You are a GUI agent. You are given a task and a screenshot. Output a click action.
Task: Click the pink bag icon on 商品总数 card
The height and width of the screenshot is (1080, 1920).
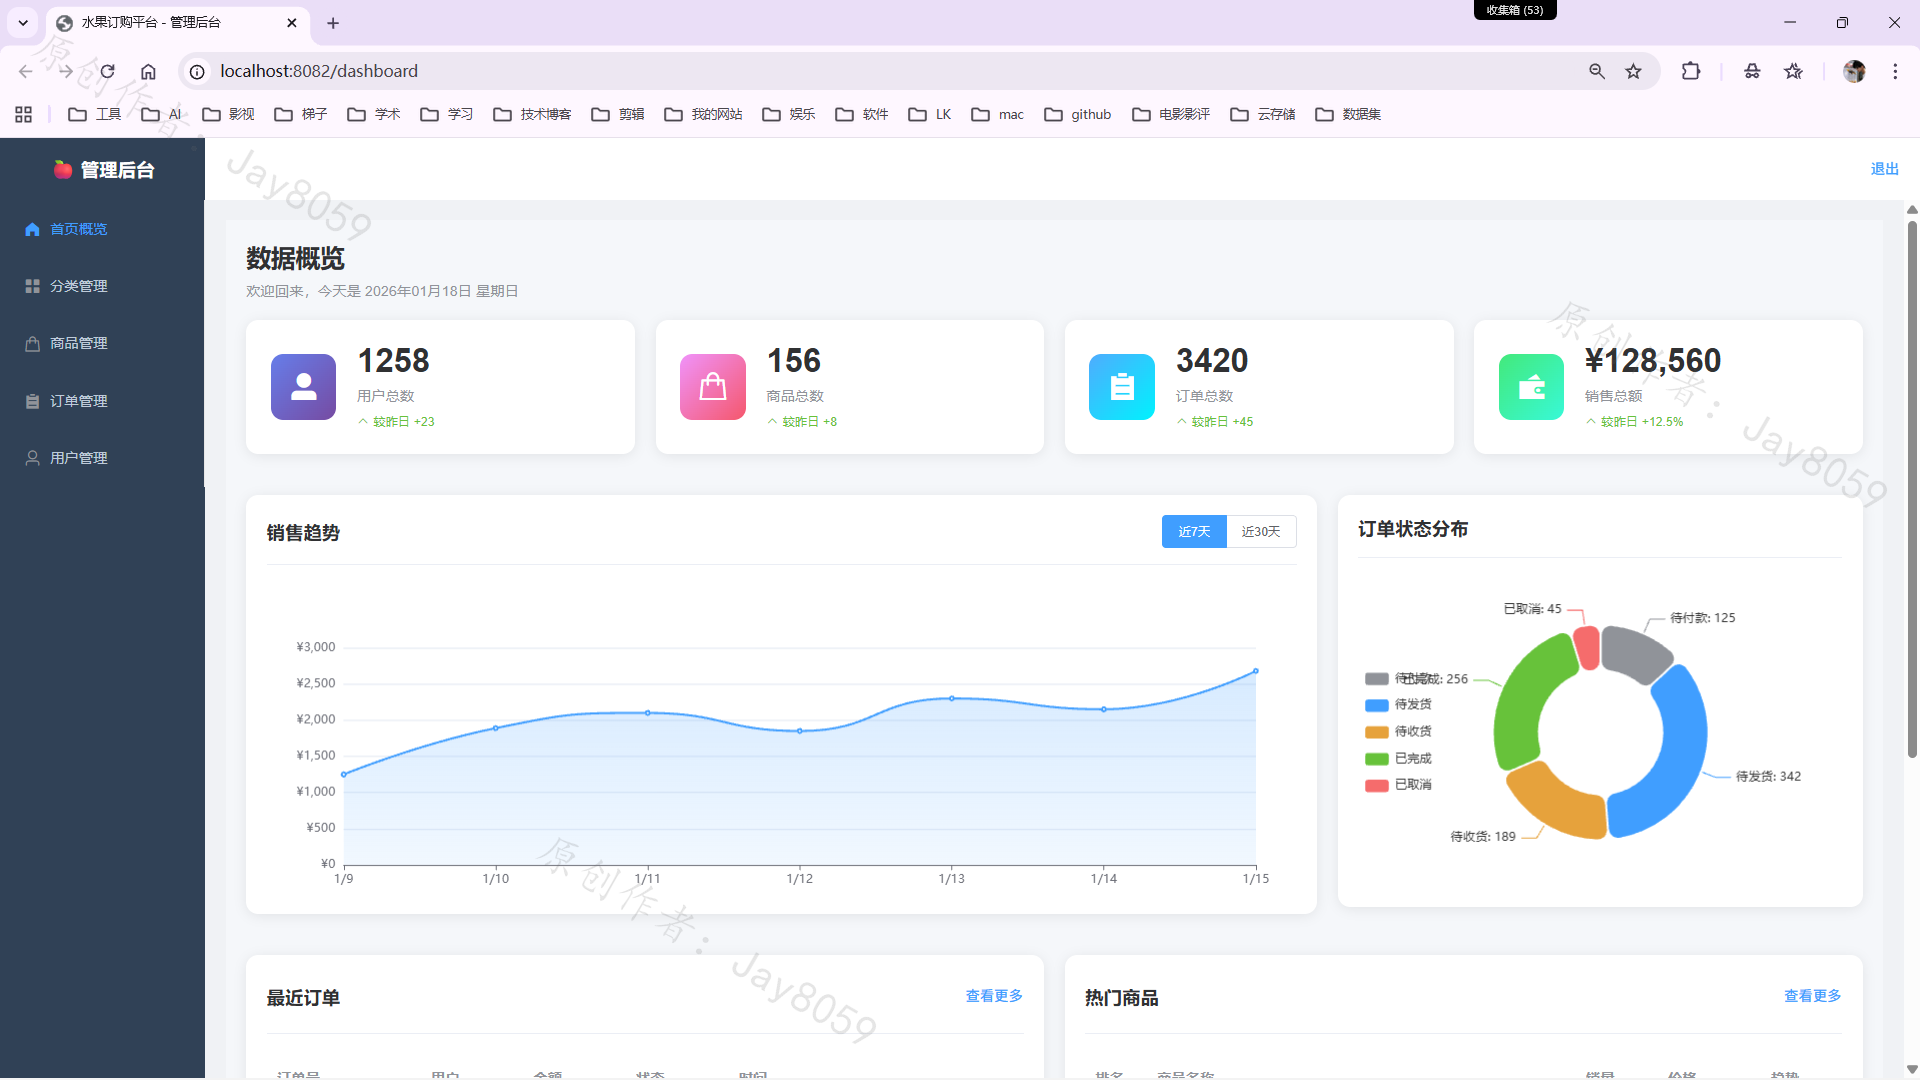tap(713, 387)
